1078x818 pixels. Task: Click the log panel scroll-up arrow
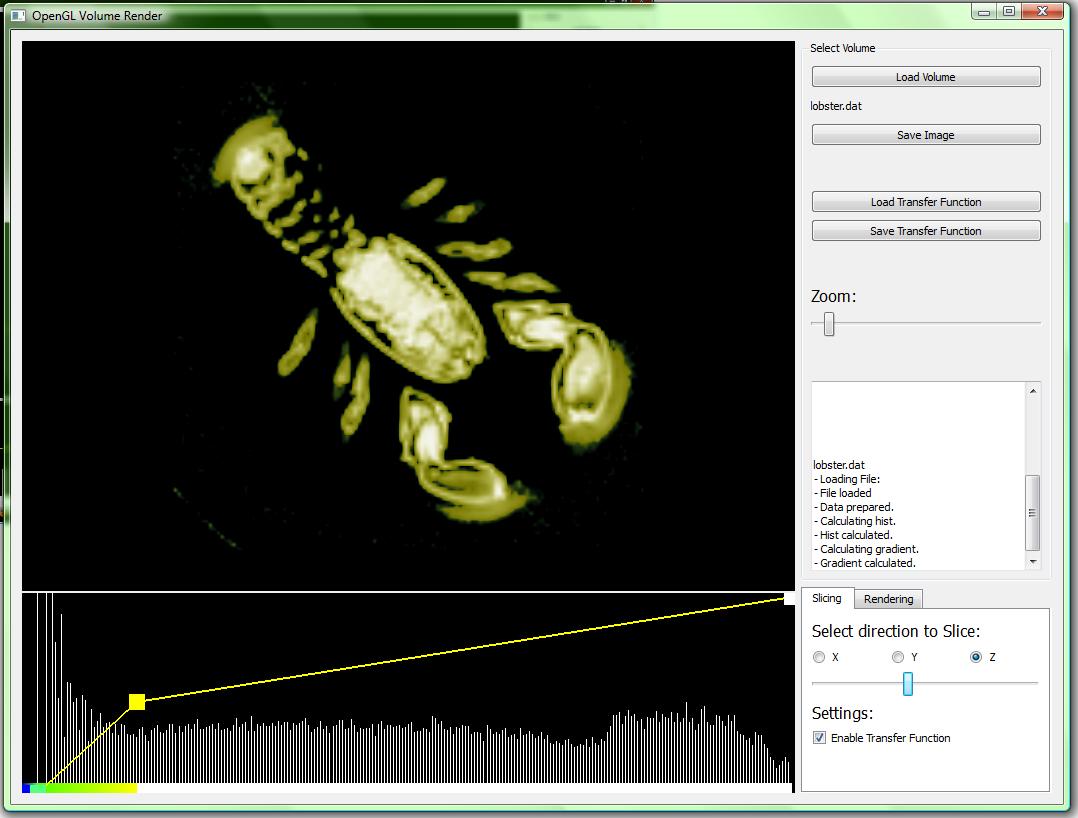click(x=1033, y=391)
